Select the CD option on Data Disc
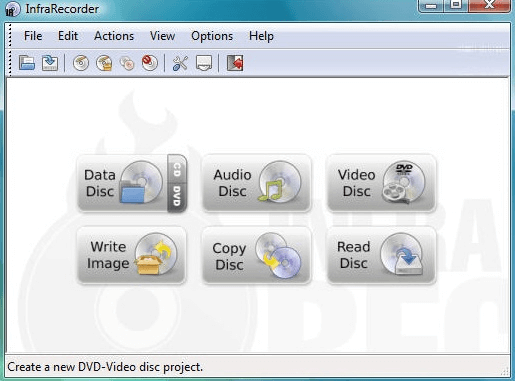 [x=177, y=169]
